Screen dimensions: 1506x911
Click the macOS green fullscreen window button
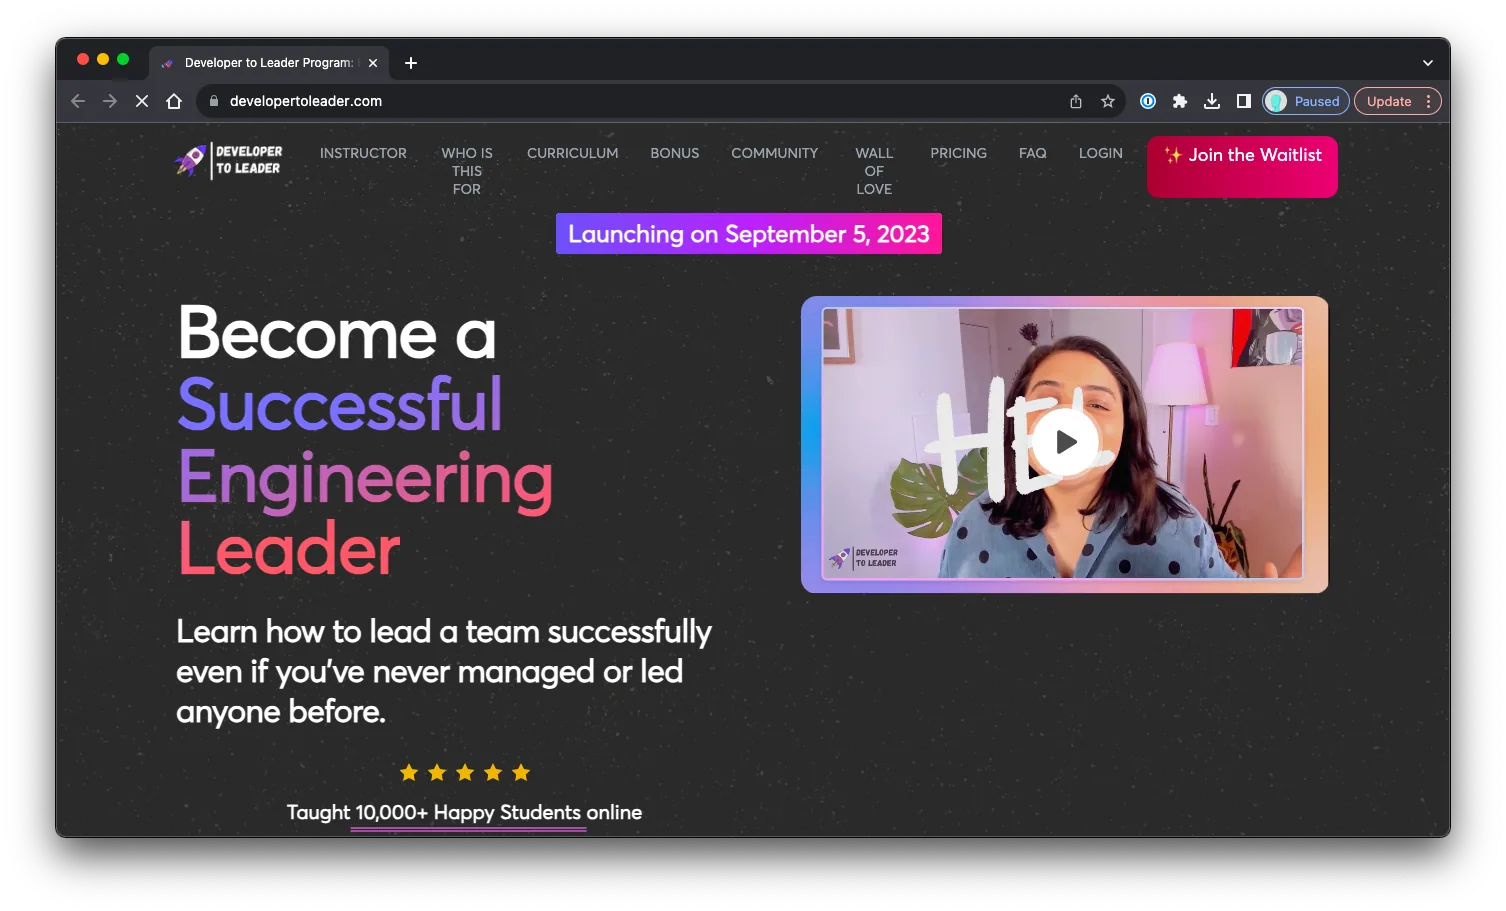click(x=123, y=59)
